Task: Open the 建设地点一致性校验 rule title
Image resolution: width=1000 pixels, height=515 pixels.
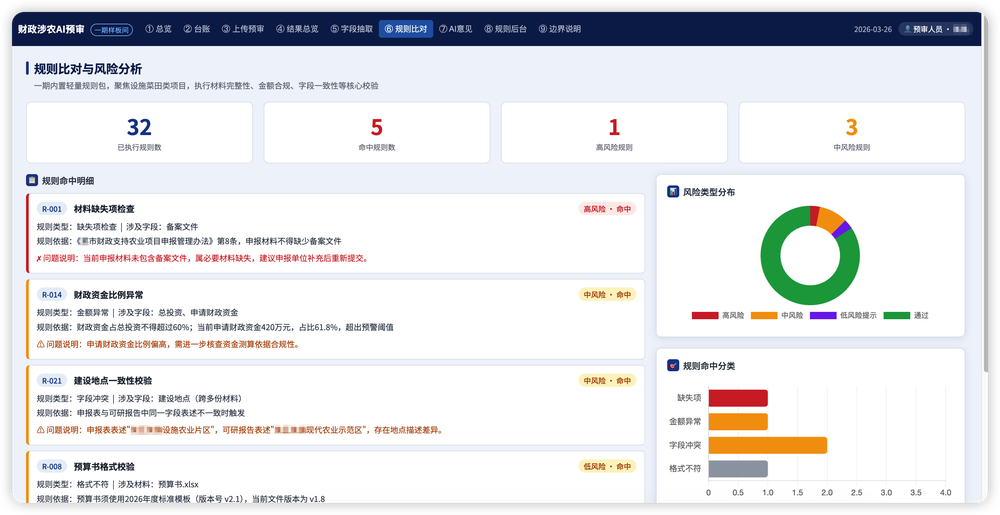Action: (x=113, y=381)
